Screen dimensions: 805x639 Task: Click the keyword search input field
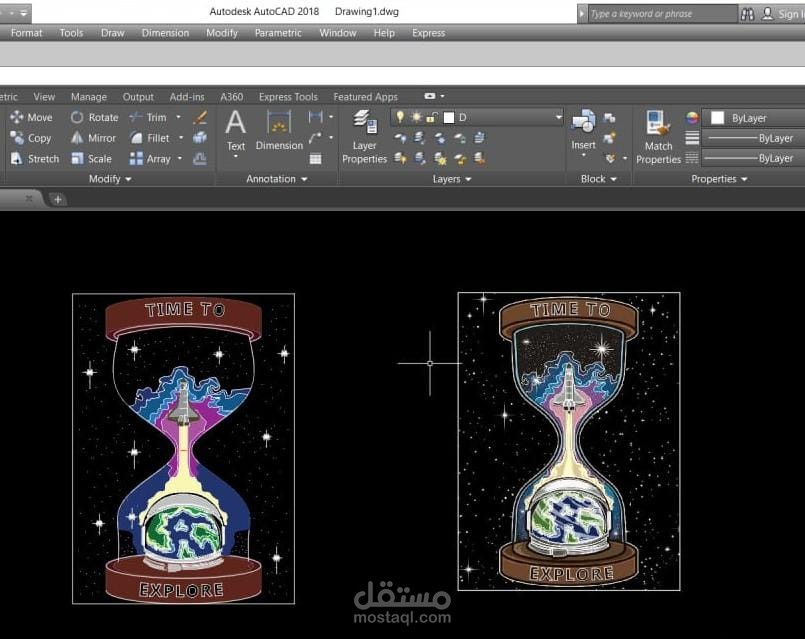pos(662,14)
